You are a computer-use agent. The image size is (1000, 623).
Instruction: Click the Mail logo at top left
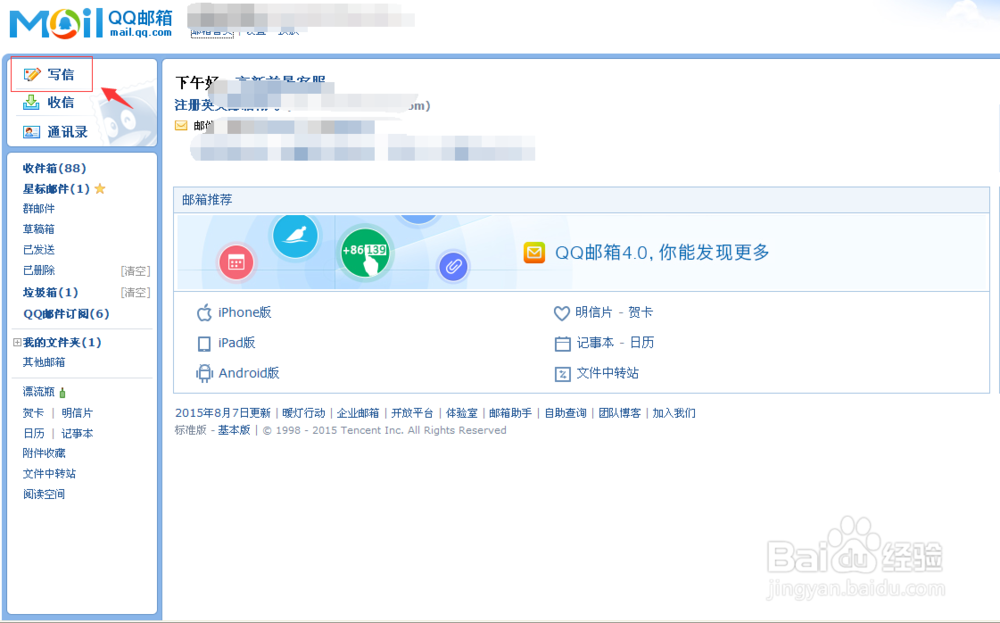tap(60, 20)
